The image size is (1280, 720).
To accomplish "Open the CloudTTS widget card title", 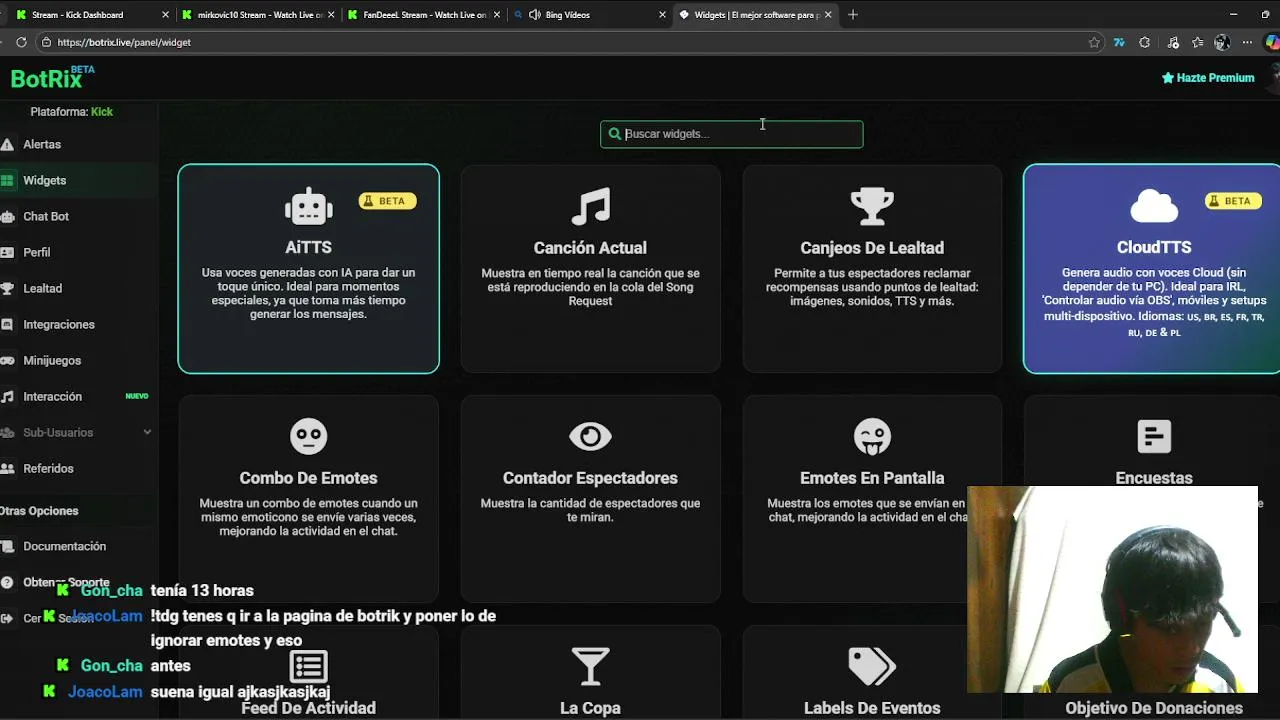I will 1154,247.
